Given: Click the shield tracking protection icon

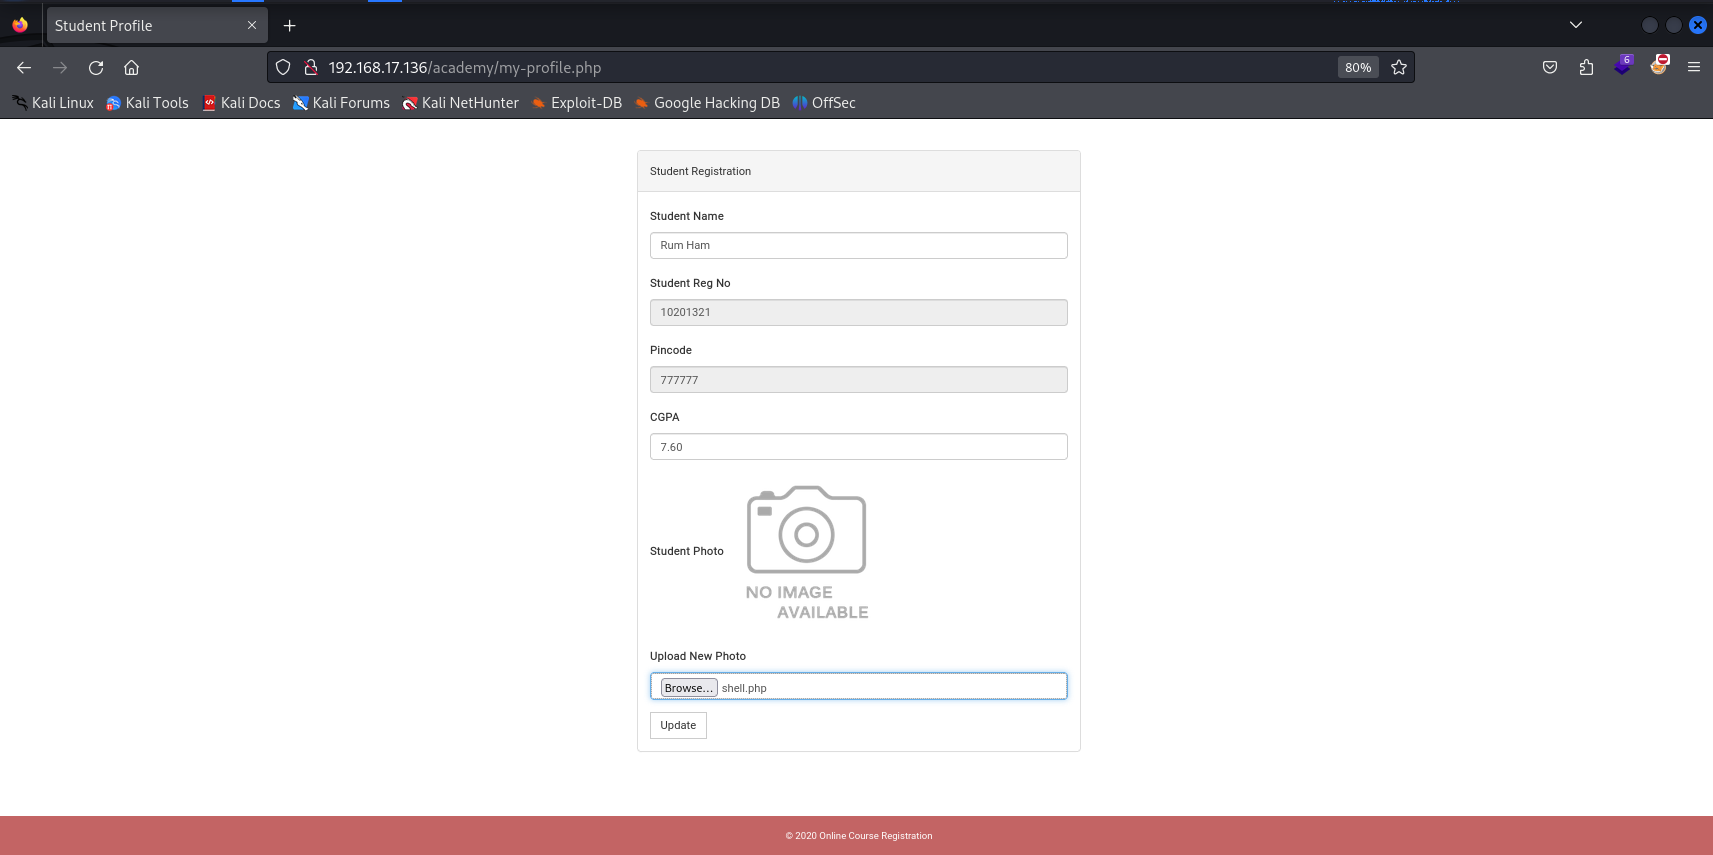Looking at the screenshot, I should tap(283, 68).
